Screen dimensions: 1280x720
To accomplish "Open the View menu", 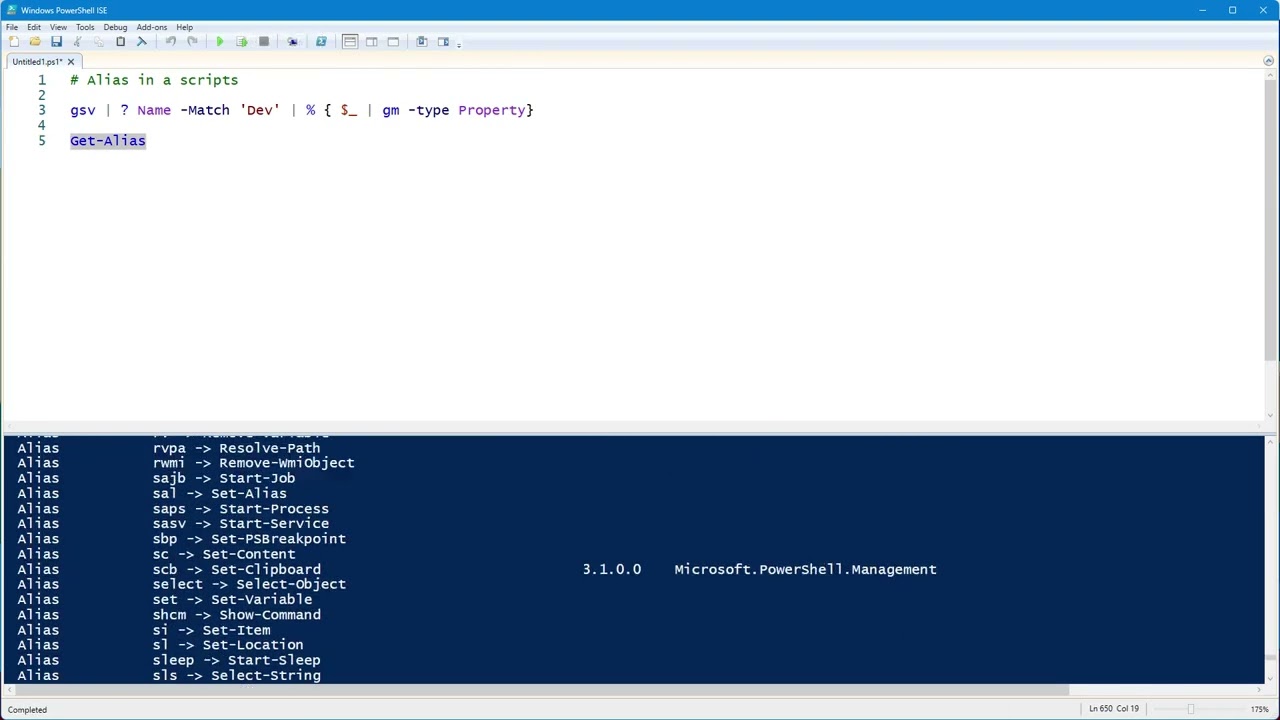I will point(58,27).
